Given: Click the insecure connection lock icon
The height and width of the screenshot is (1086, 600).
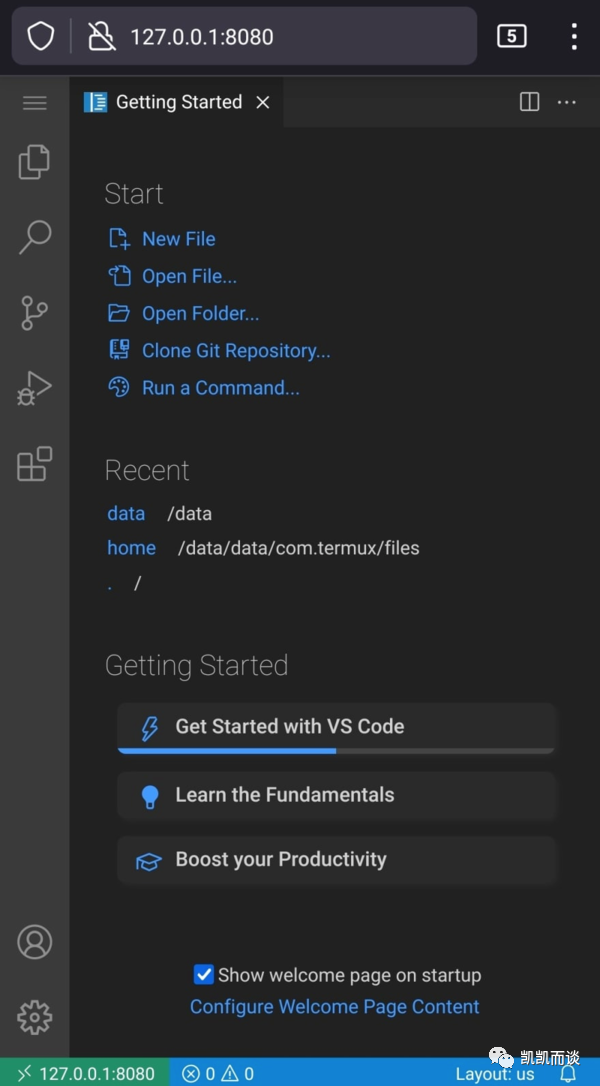Looking at the screenshot, I should tap(102, 36).
